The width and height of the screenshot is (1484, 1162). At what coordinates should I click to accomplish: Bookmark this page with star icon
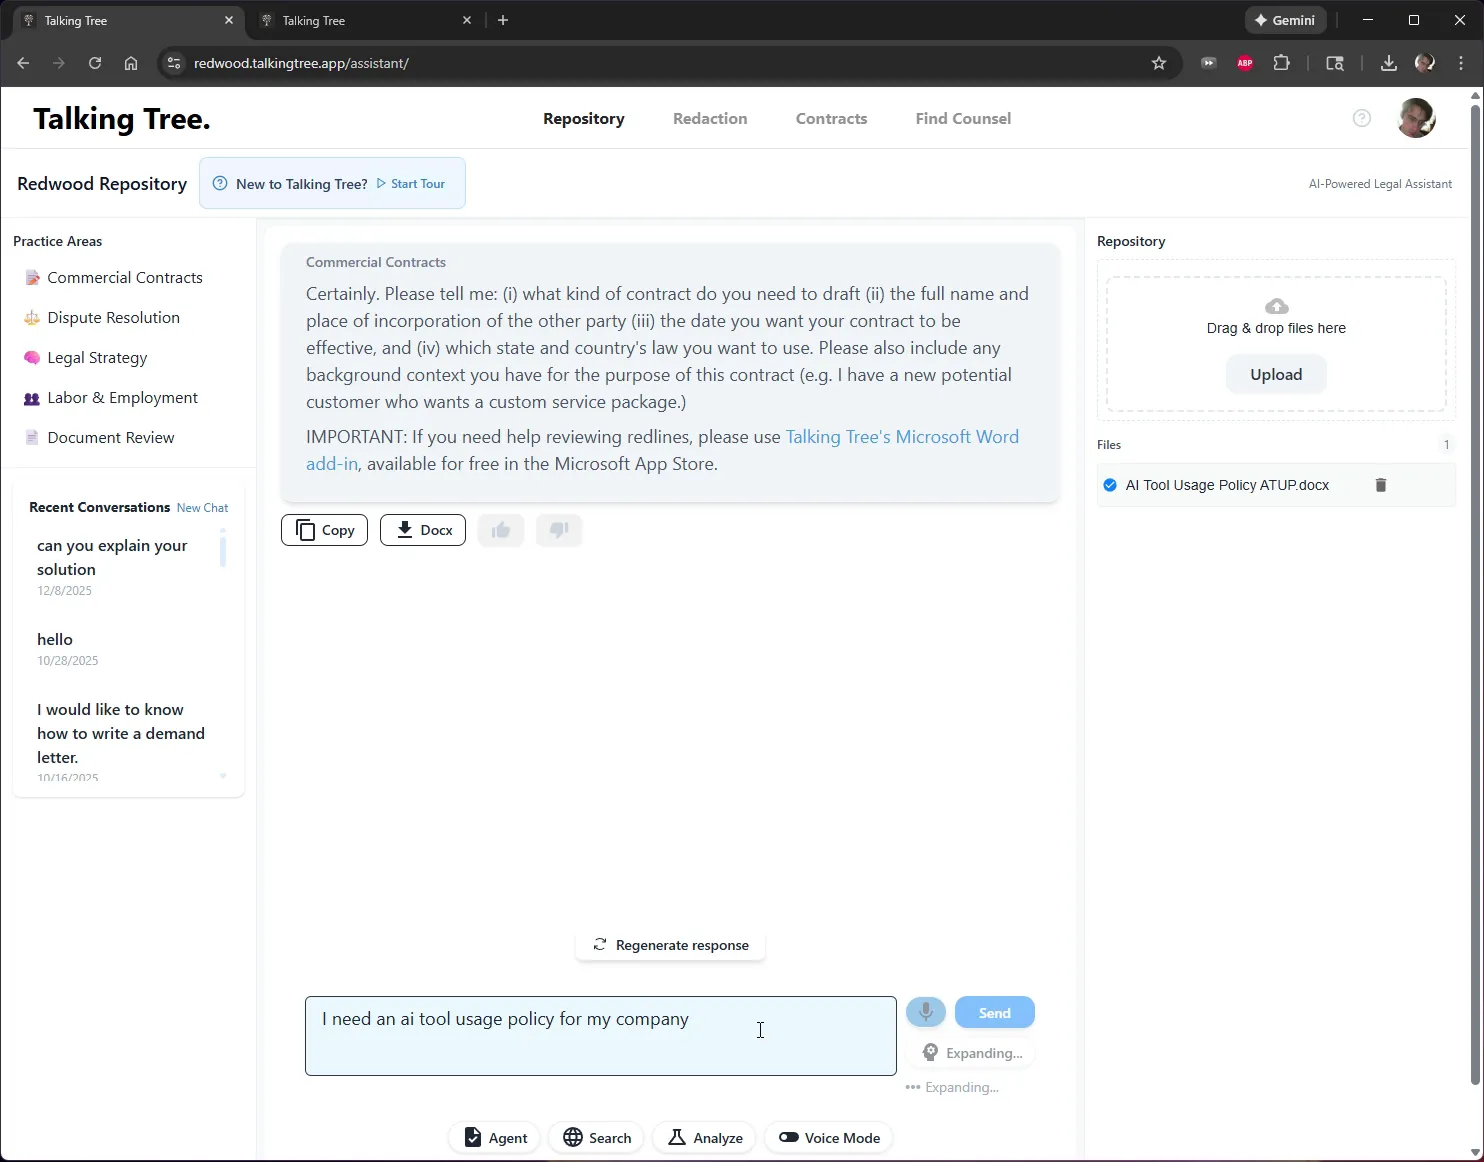click(x=1159, y=63)
